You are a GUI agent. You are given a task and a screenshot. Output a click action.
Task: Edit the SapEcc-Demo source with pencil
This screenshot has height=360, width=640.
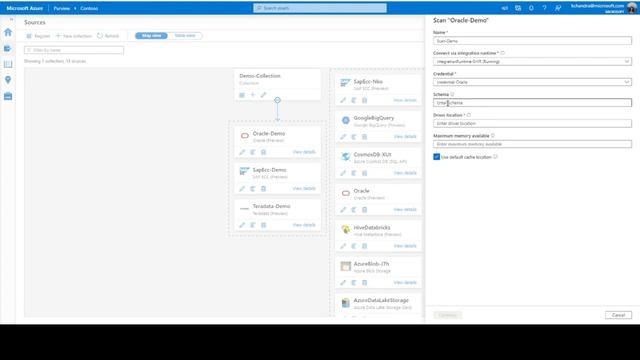point(242,189)
